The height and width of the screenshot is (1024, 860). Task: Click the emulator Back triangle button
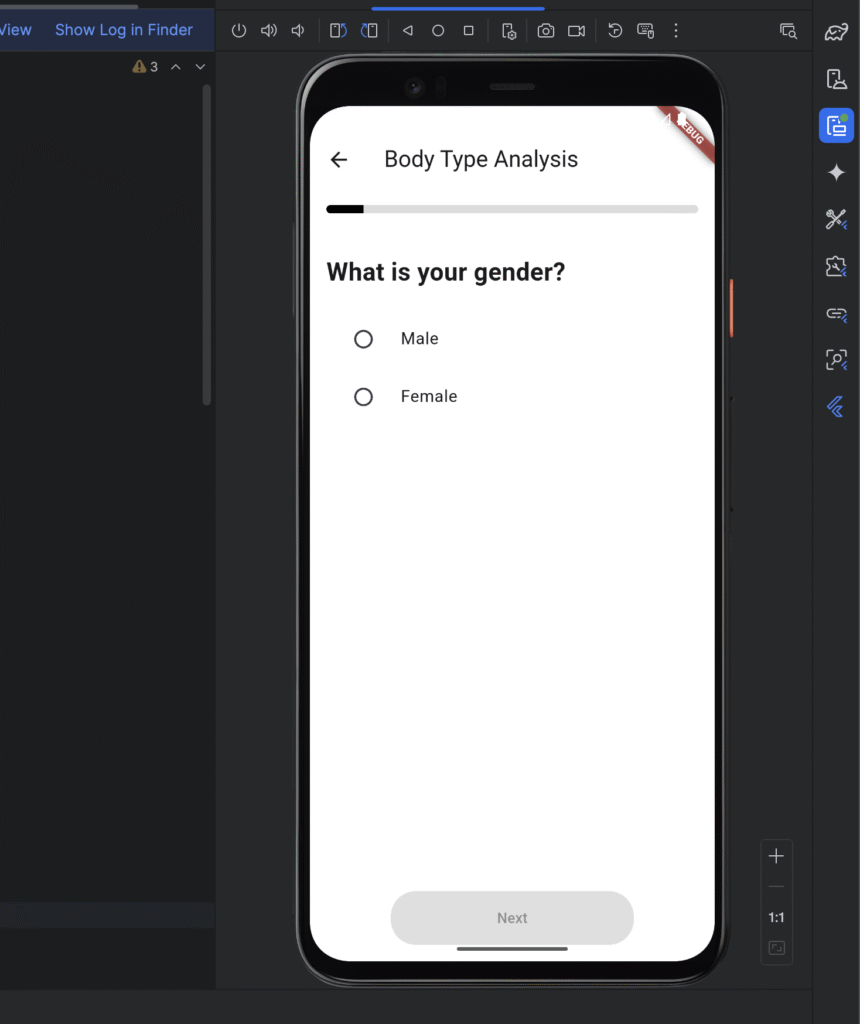(408, 31)
